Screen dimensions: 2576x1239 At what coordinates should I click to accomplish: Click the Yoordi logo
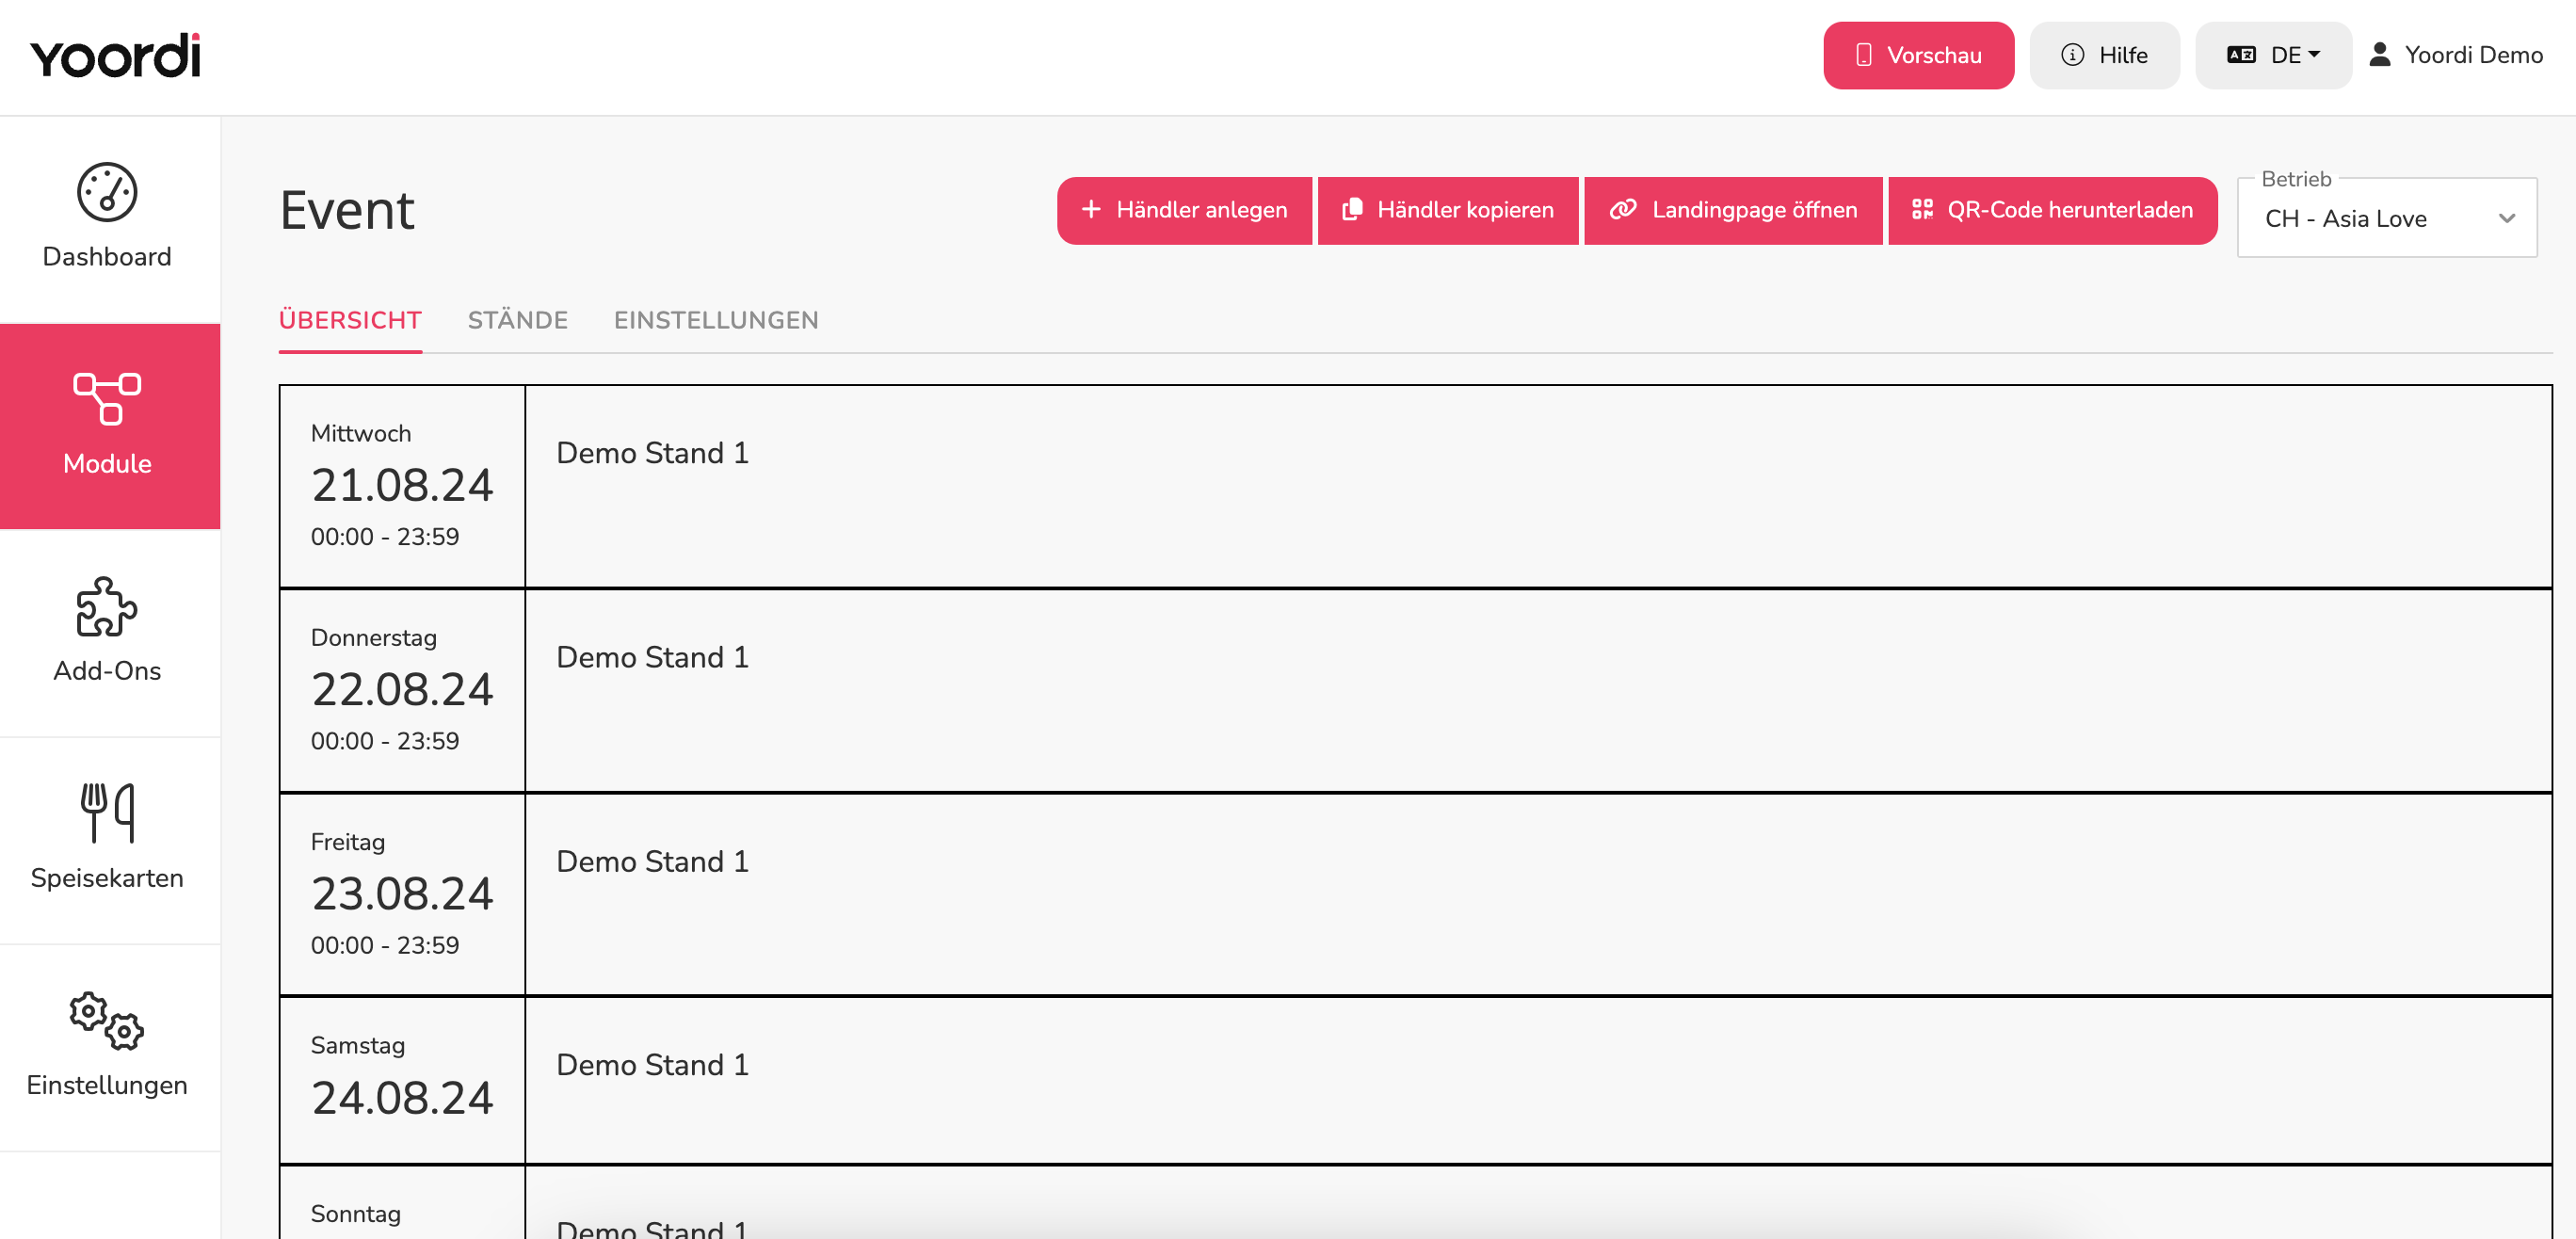115,56
